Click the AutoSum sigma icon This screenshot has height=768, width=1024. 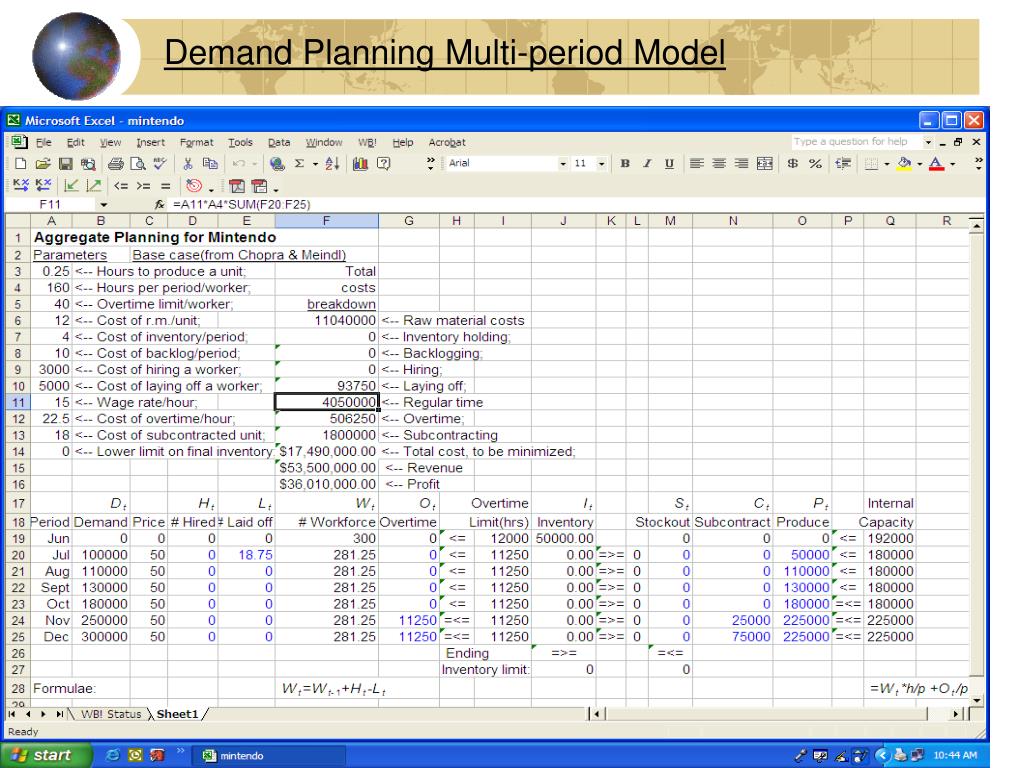[299, 164]
